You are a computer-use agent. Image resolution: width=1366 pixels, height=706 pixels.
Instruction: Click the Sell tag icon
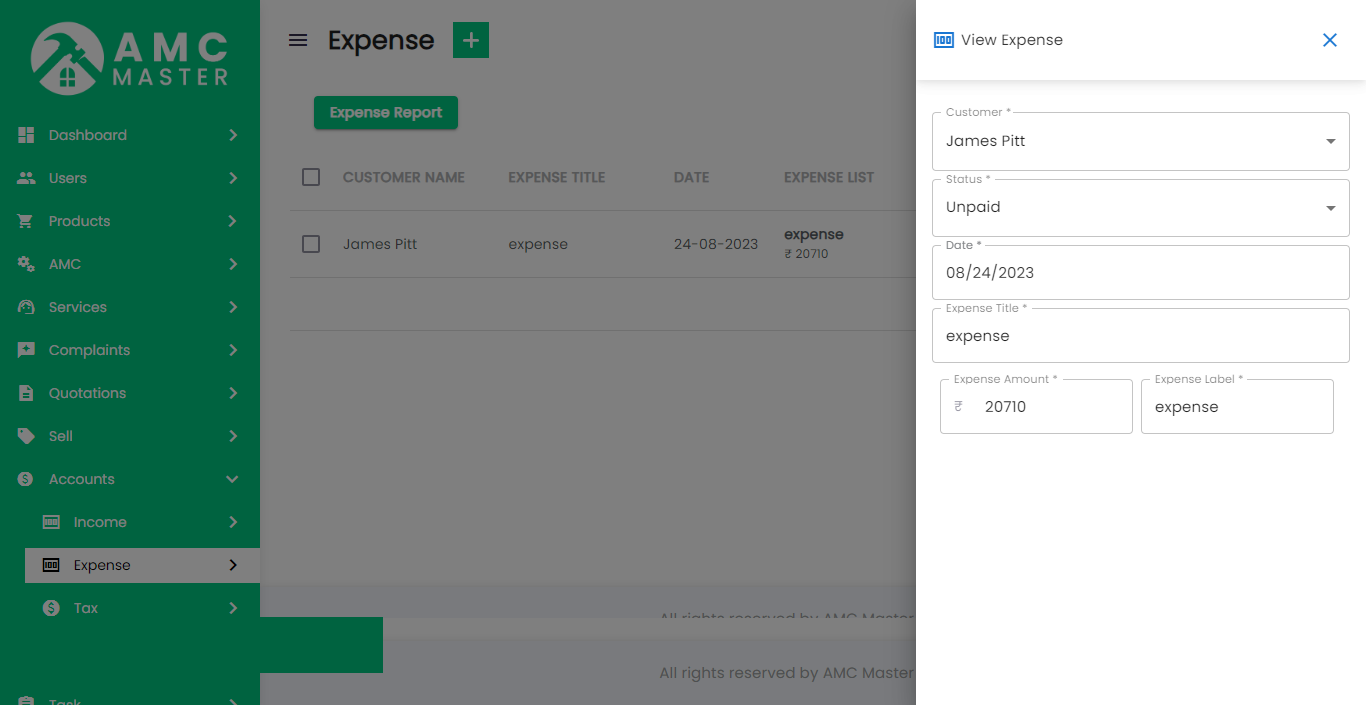pyautogui.click(x=26, y=436)
